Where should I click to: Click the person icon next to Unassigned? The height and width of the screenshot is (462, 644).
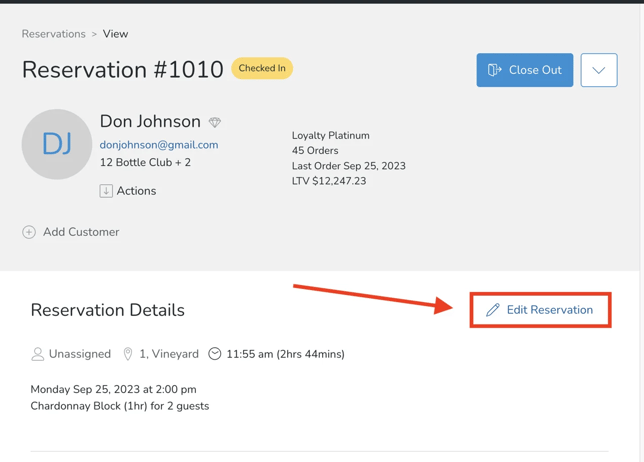[37, 354]
